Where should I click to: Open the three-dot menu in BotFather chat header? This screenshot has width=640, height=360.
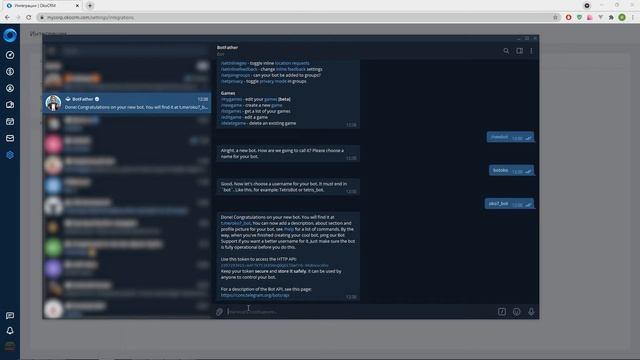point(531,51)
